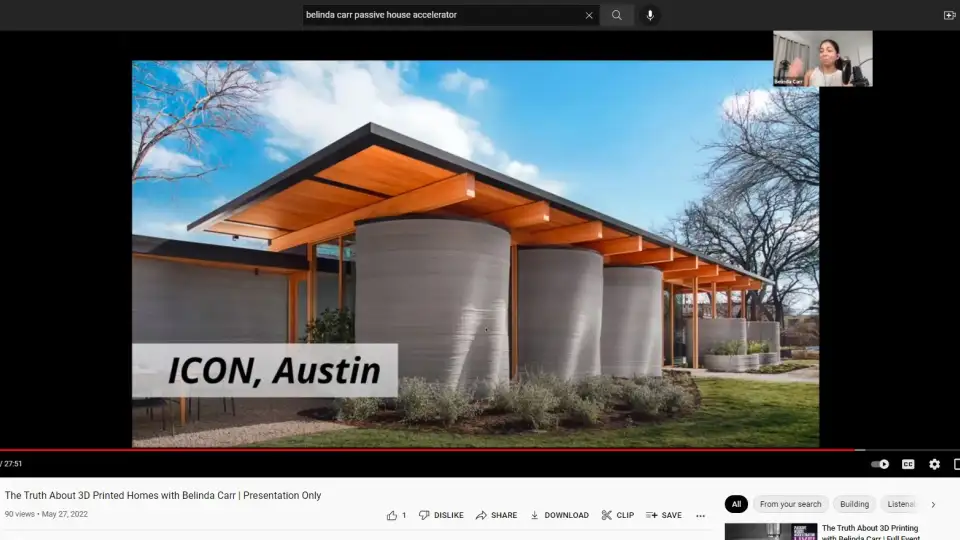This screenshot has width=960, height=540.
Task: Open the Create video icon
Action: (949, 15)
